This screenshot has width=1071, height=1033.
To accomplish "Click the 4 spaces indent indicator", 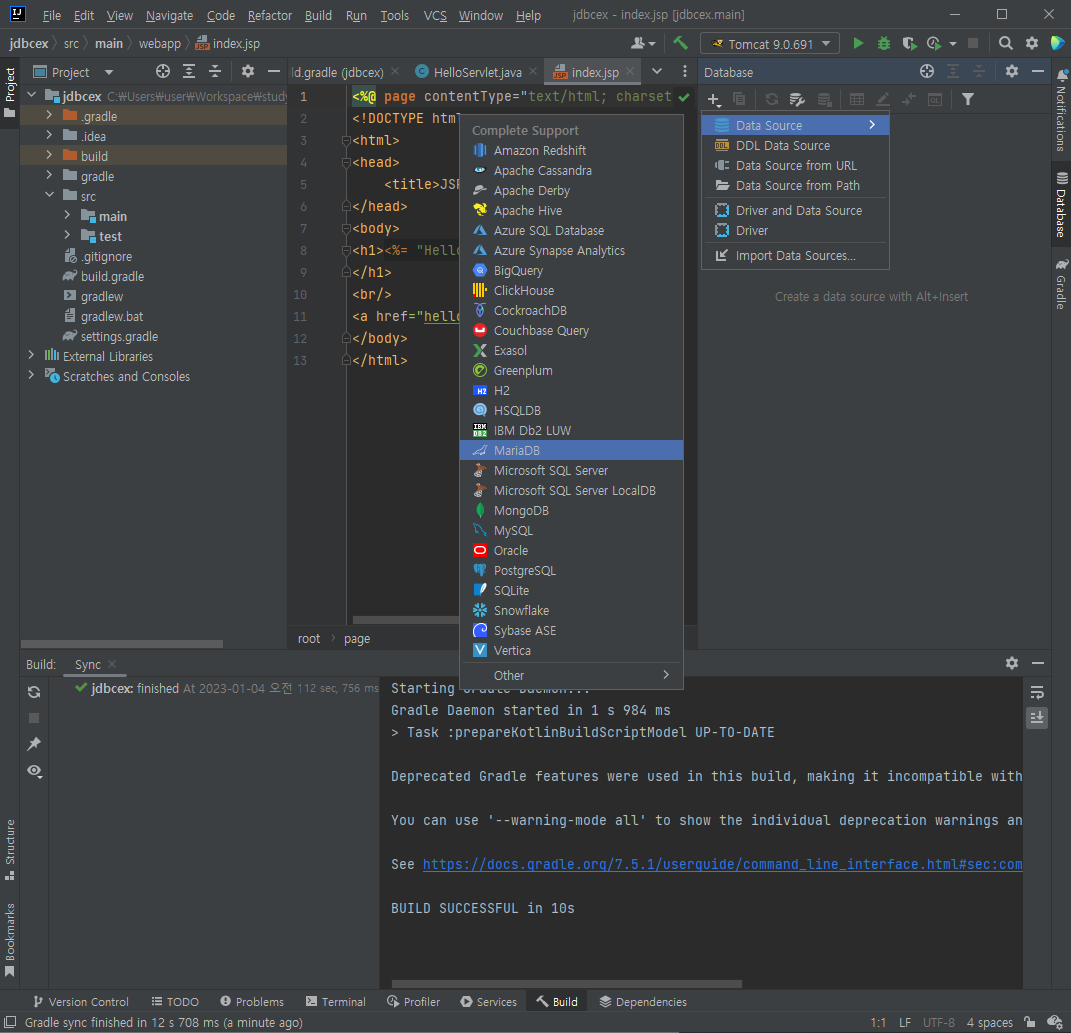I will 989,1022.
